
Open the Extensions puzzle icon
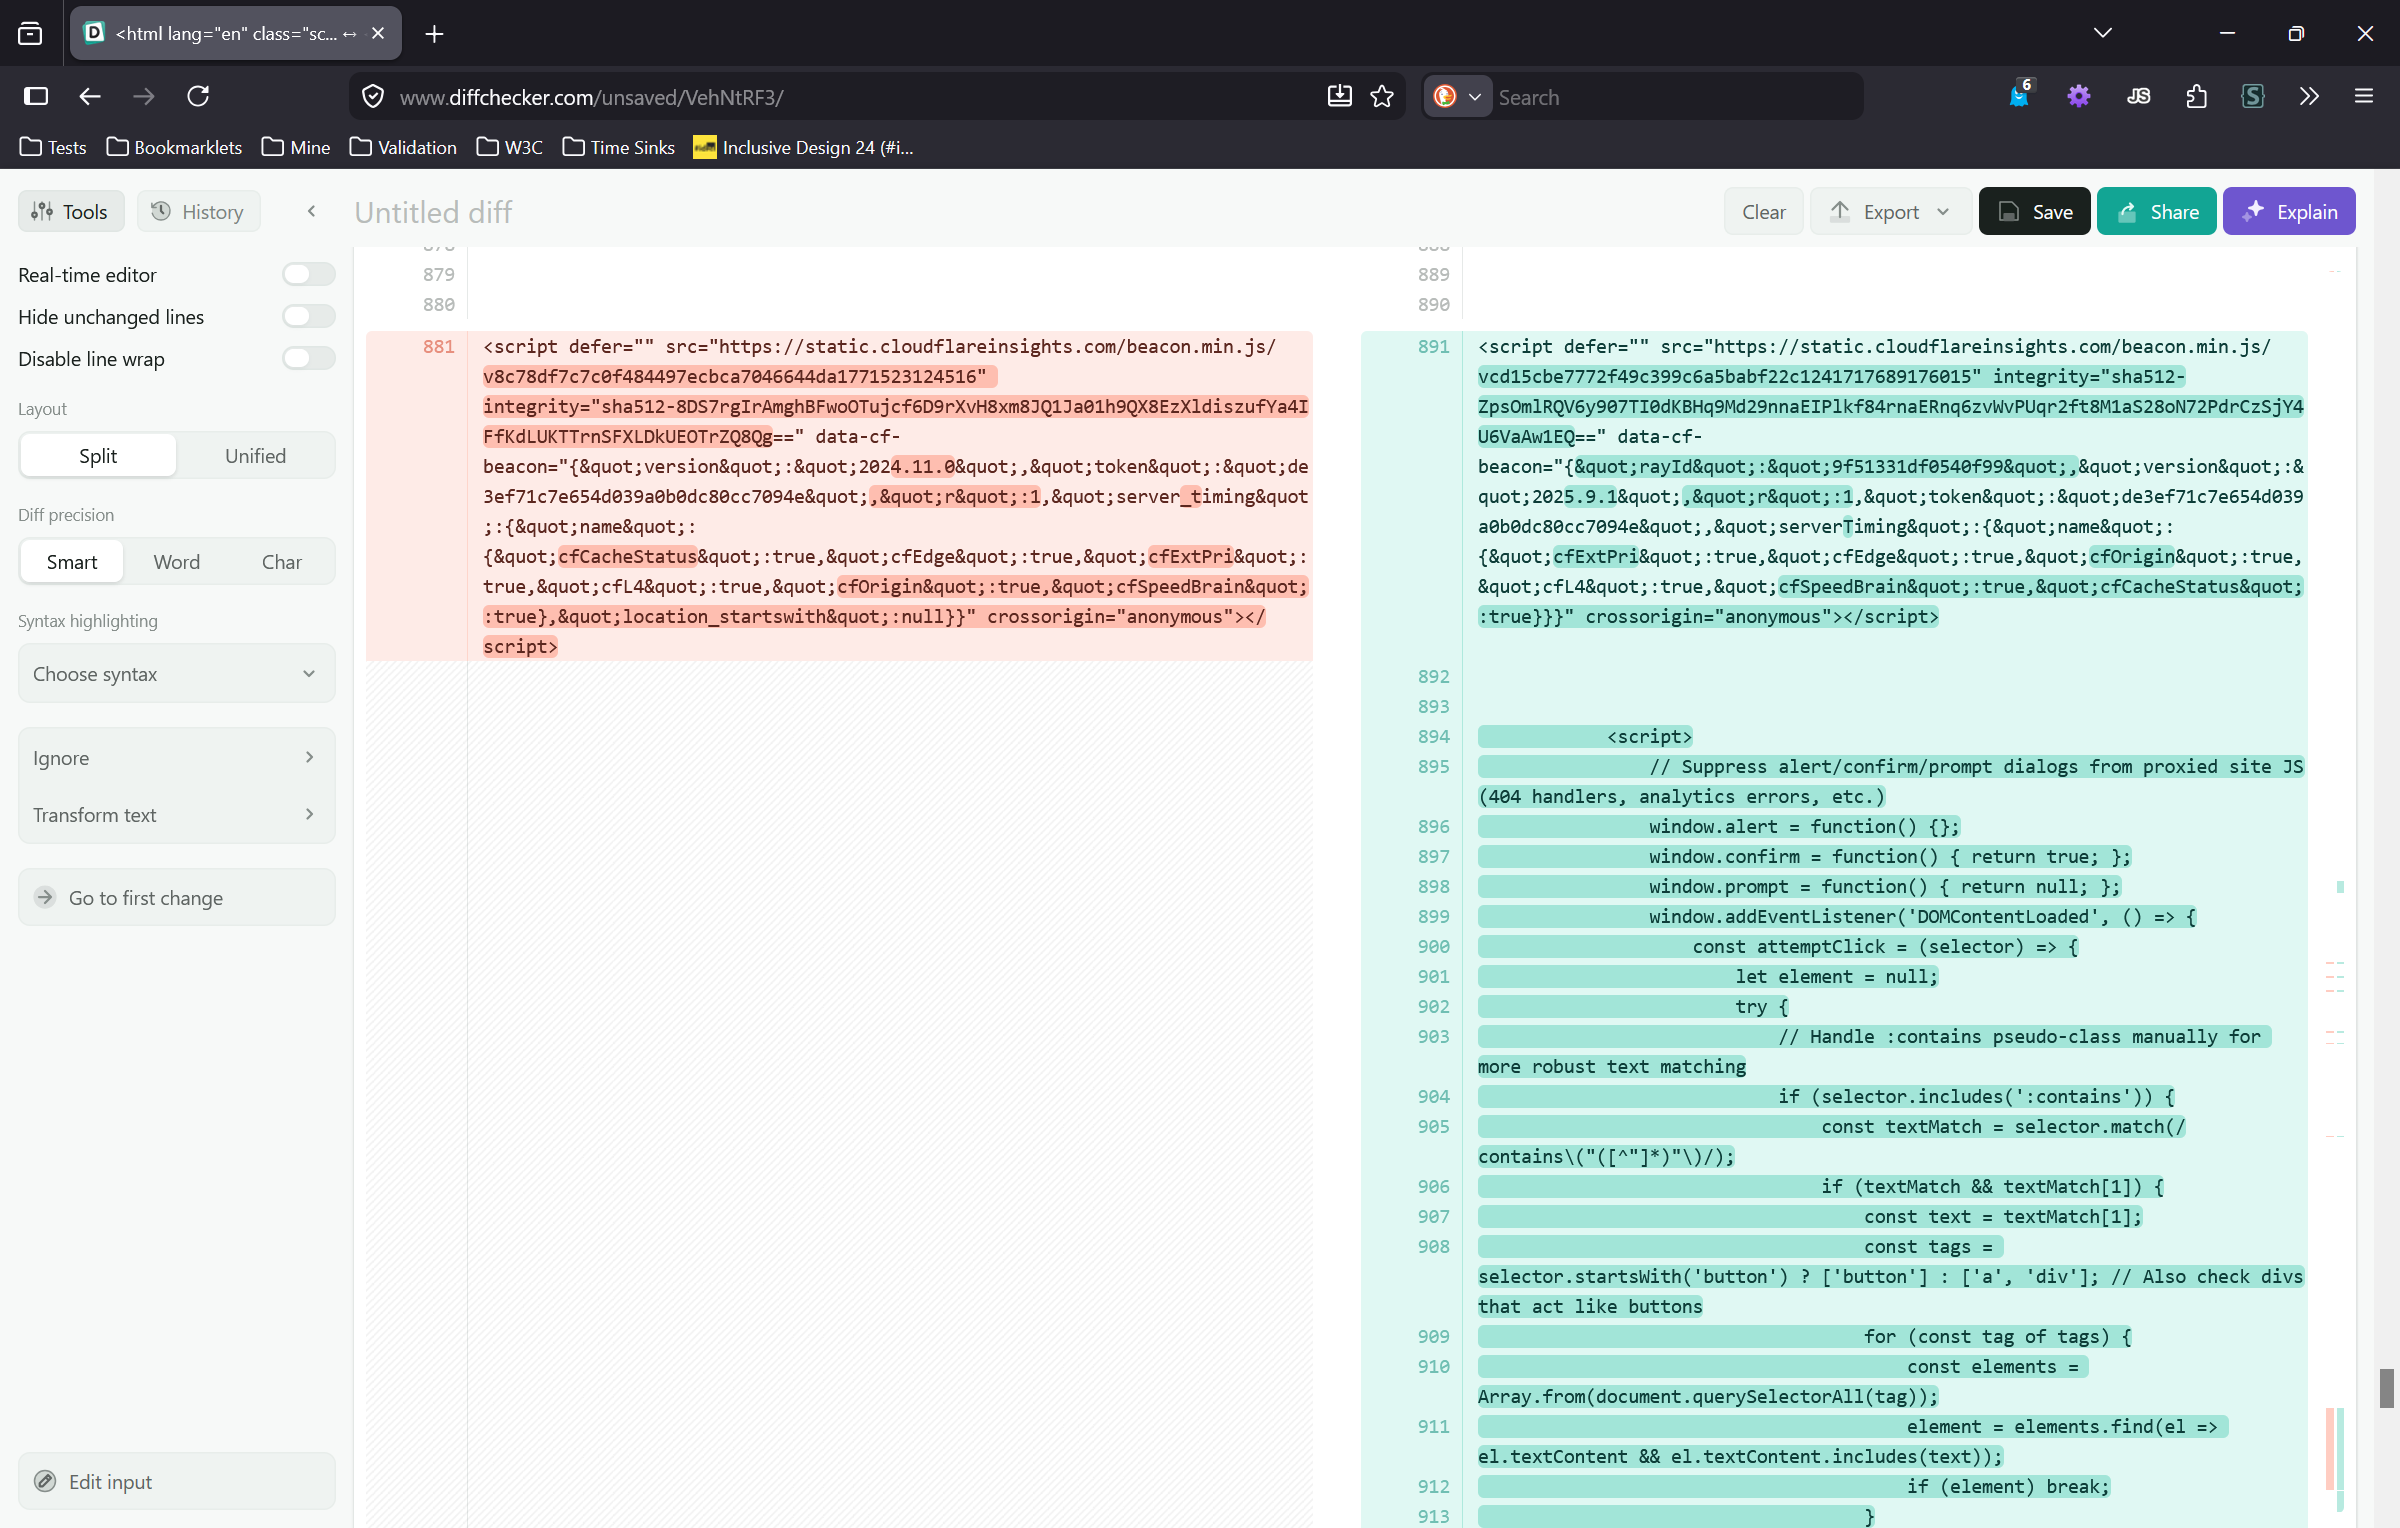click(x=2196, y=96)
